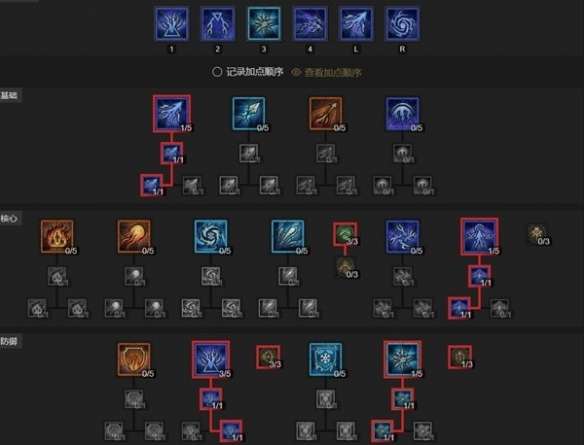Click the defensive passive node showing 1/3
Viewport: 584px width, 445px height.
point(460,357)
